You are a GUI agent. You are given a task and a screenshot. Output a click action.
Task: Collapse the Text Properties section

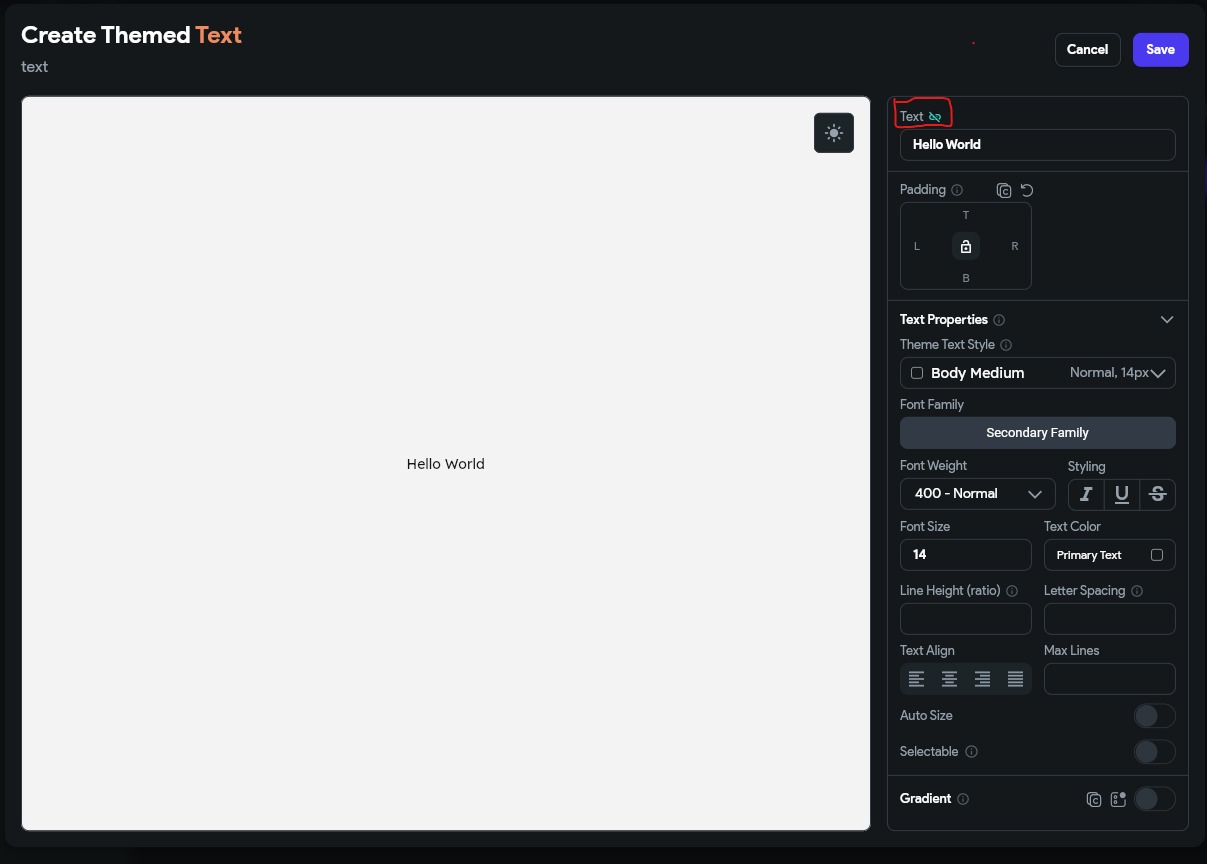tap(1166, 319)
